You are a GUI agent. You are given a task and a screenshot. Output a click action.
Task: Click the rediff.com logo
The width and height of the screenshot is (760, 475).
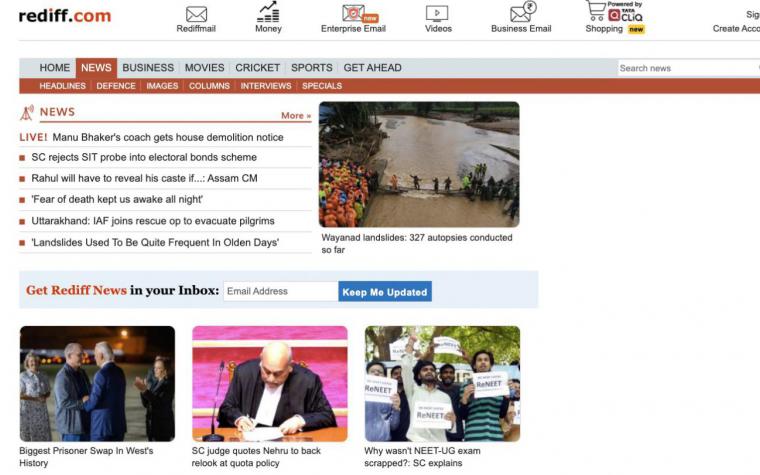point(64,16)
